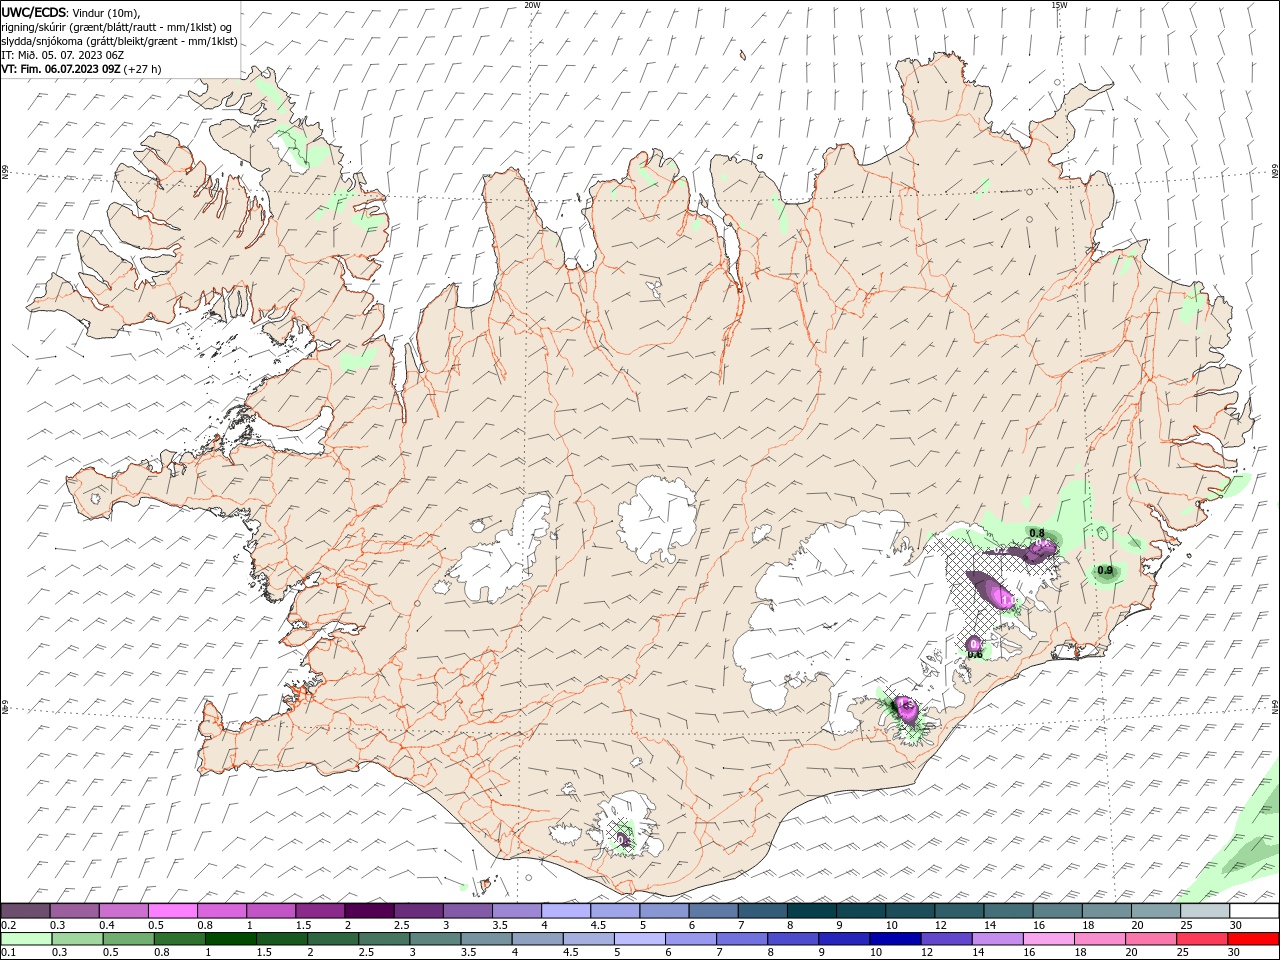Click the 0.4 tick label in the legend

click(106, 925)
